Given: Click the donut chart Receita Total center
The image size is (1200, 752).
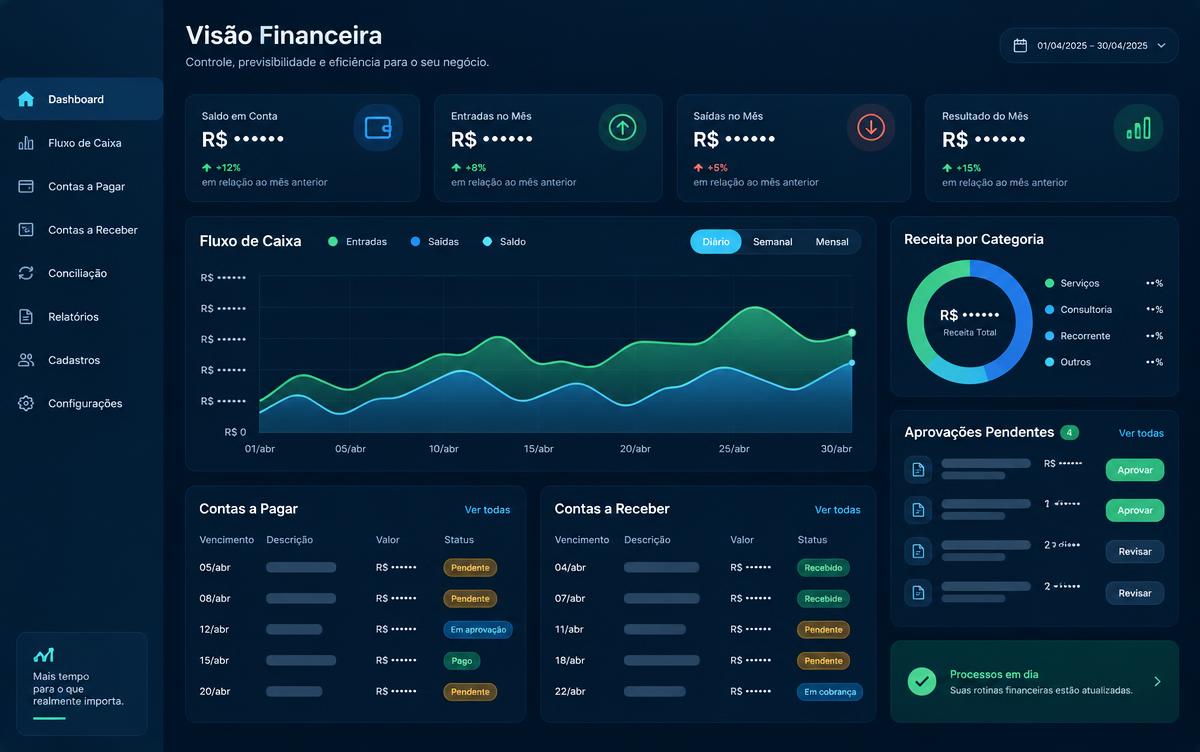Looking at the screenshot, I should [970, 322].
